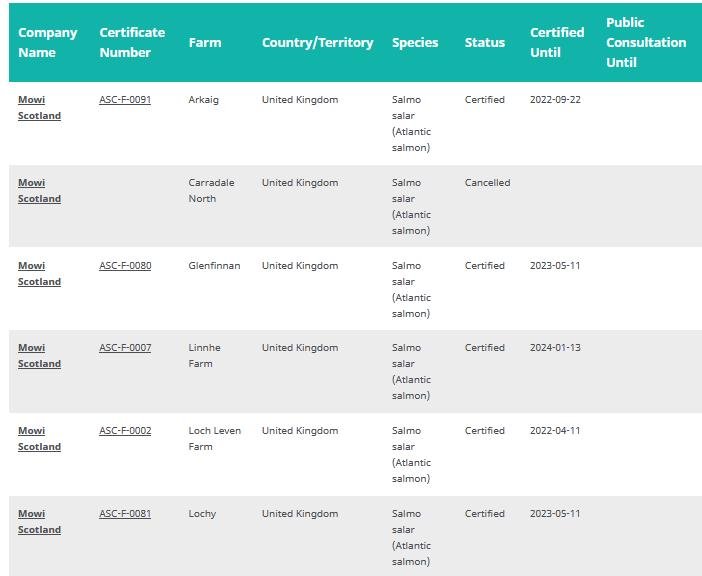The image size is (702, 576).
Task: Click Certified status in Linnhe Farm row
Action: click(485, 348)
